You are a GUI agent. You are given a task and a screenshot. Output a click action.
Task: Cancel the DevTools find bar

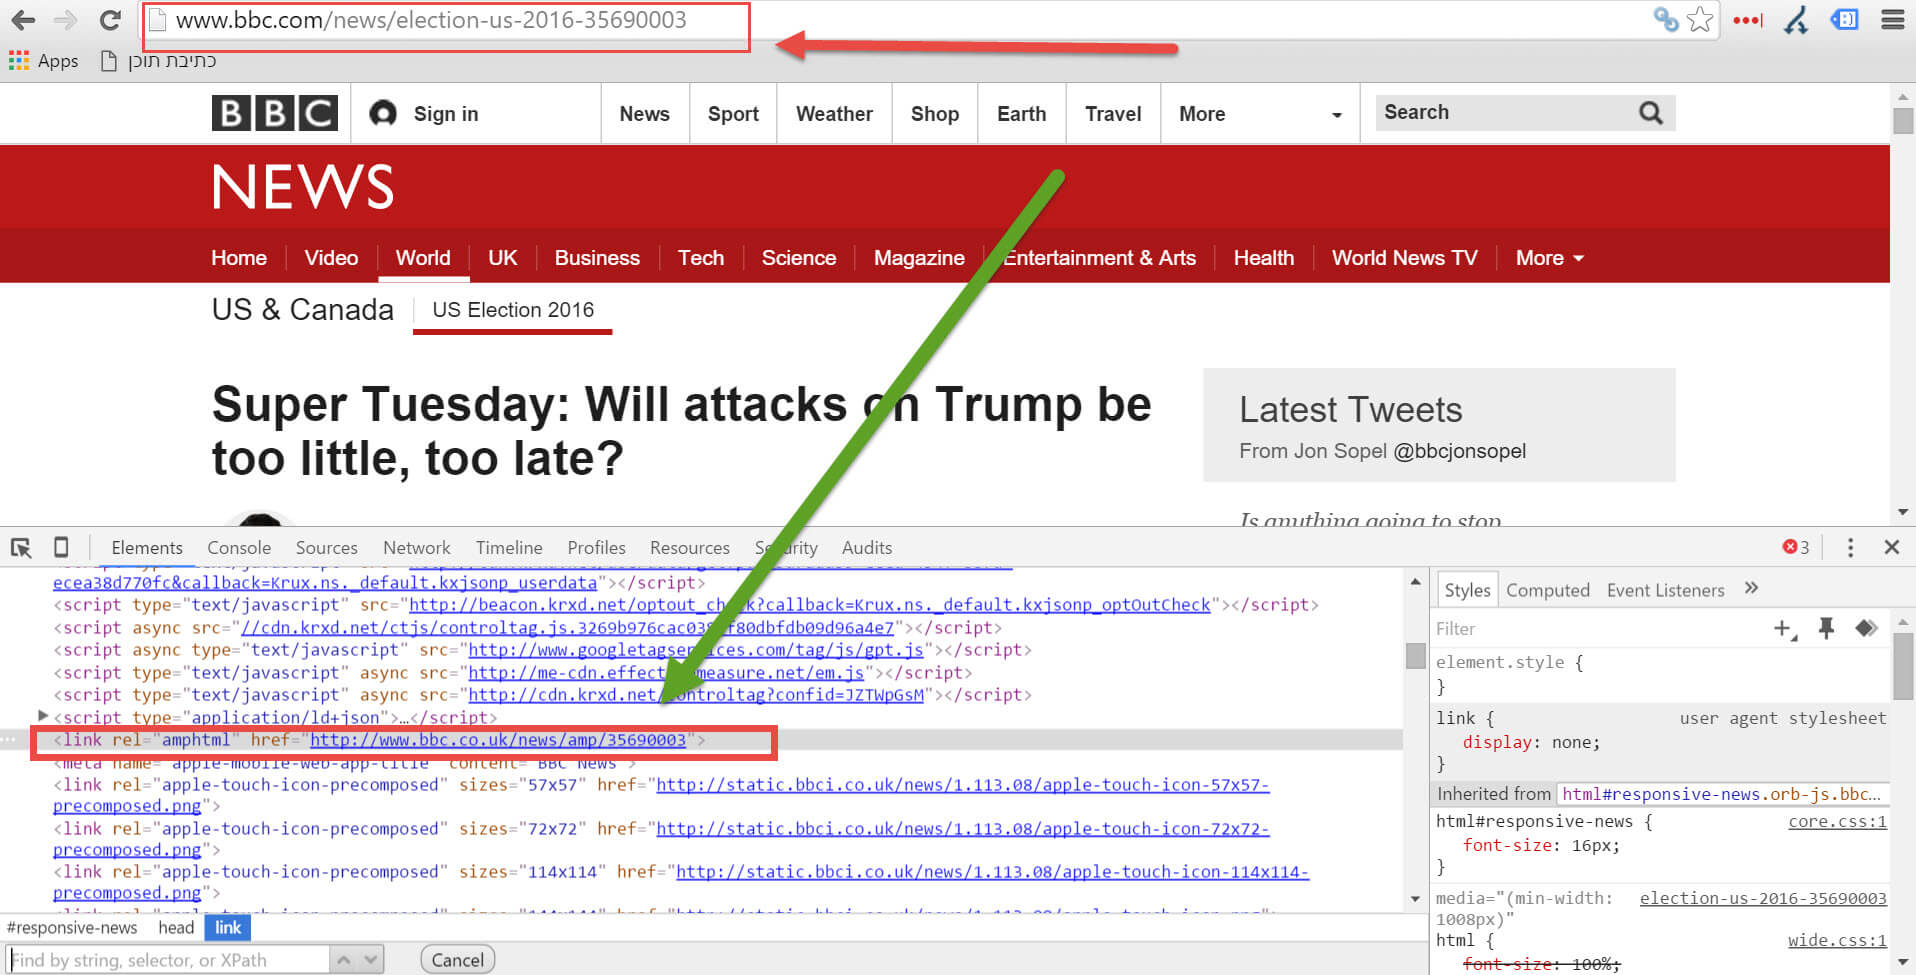click(457, 960)
